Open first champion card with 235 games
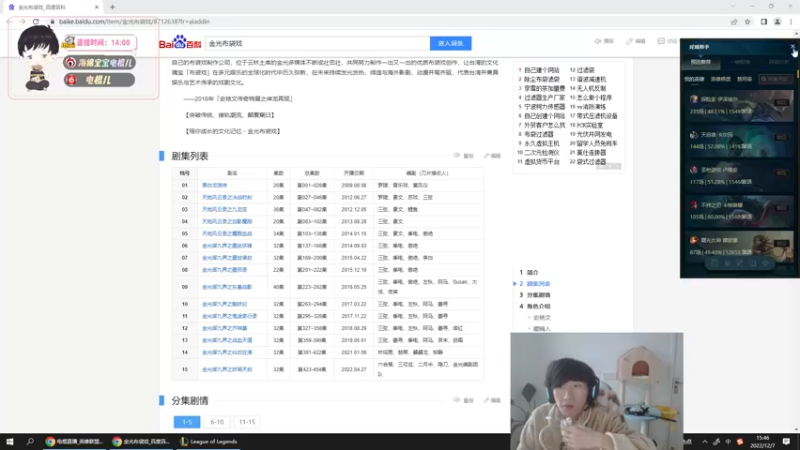 pos(739,106)
